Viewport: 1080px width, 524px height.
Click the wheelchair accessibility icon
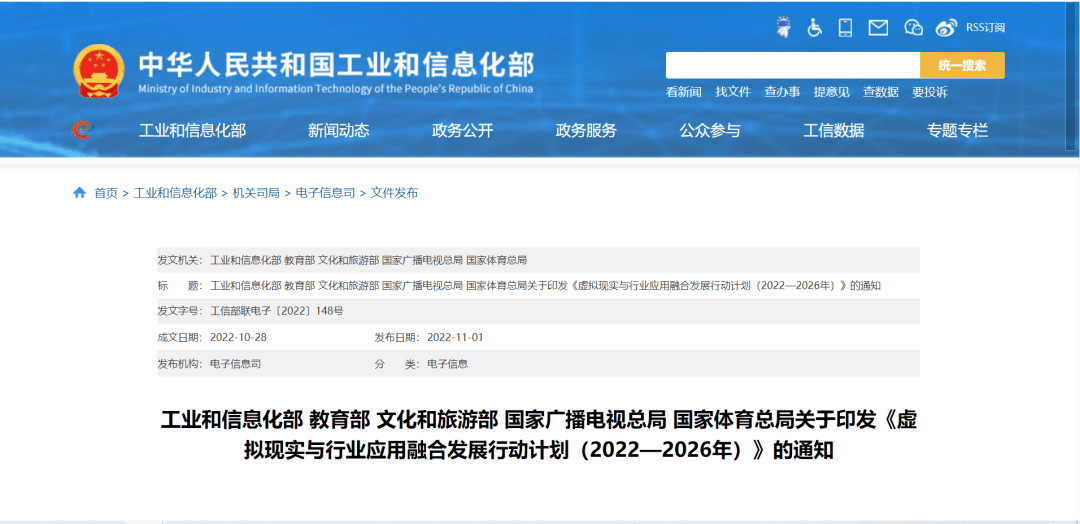coord(815,27)
